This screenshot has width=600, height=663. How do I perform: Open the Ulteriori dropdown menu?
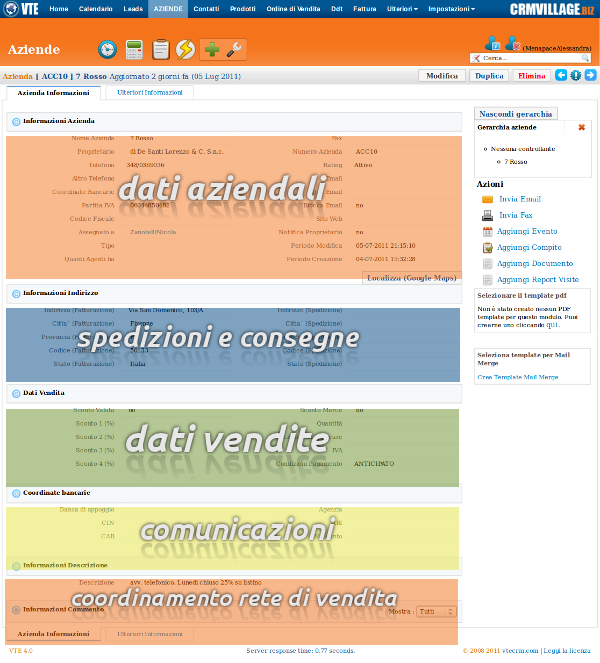[402, 8]
